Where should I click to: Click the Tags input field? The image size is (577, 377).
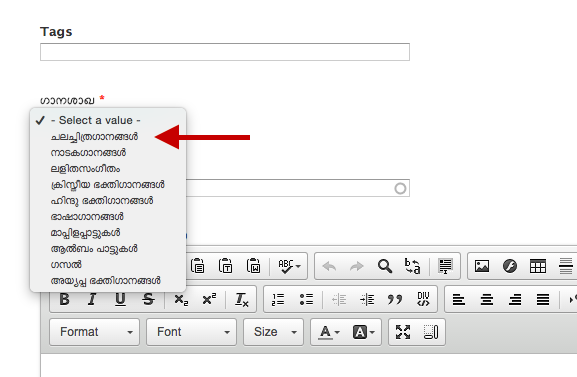225,52
